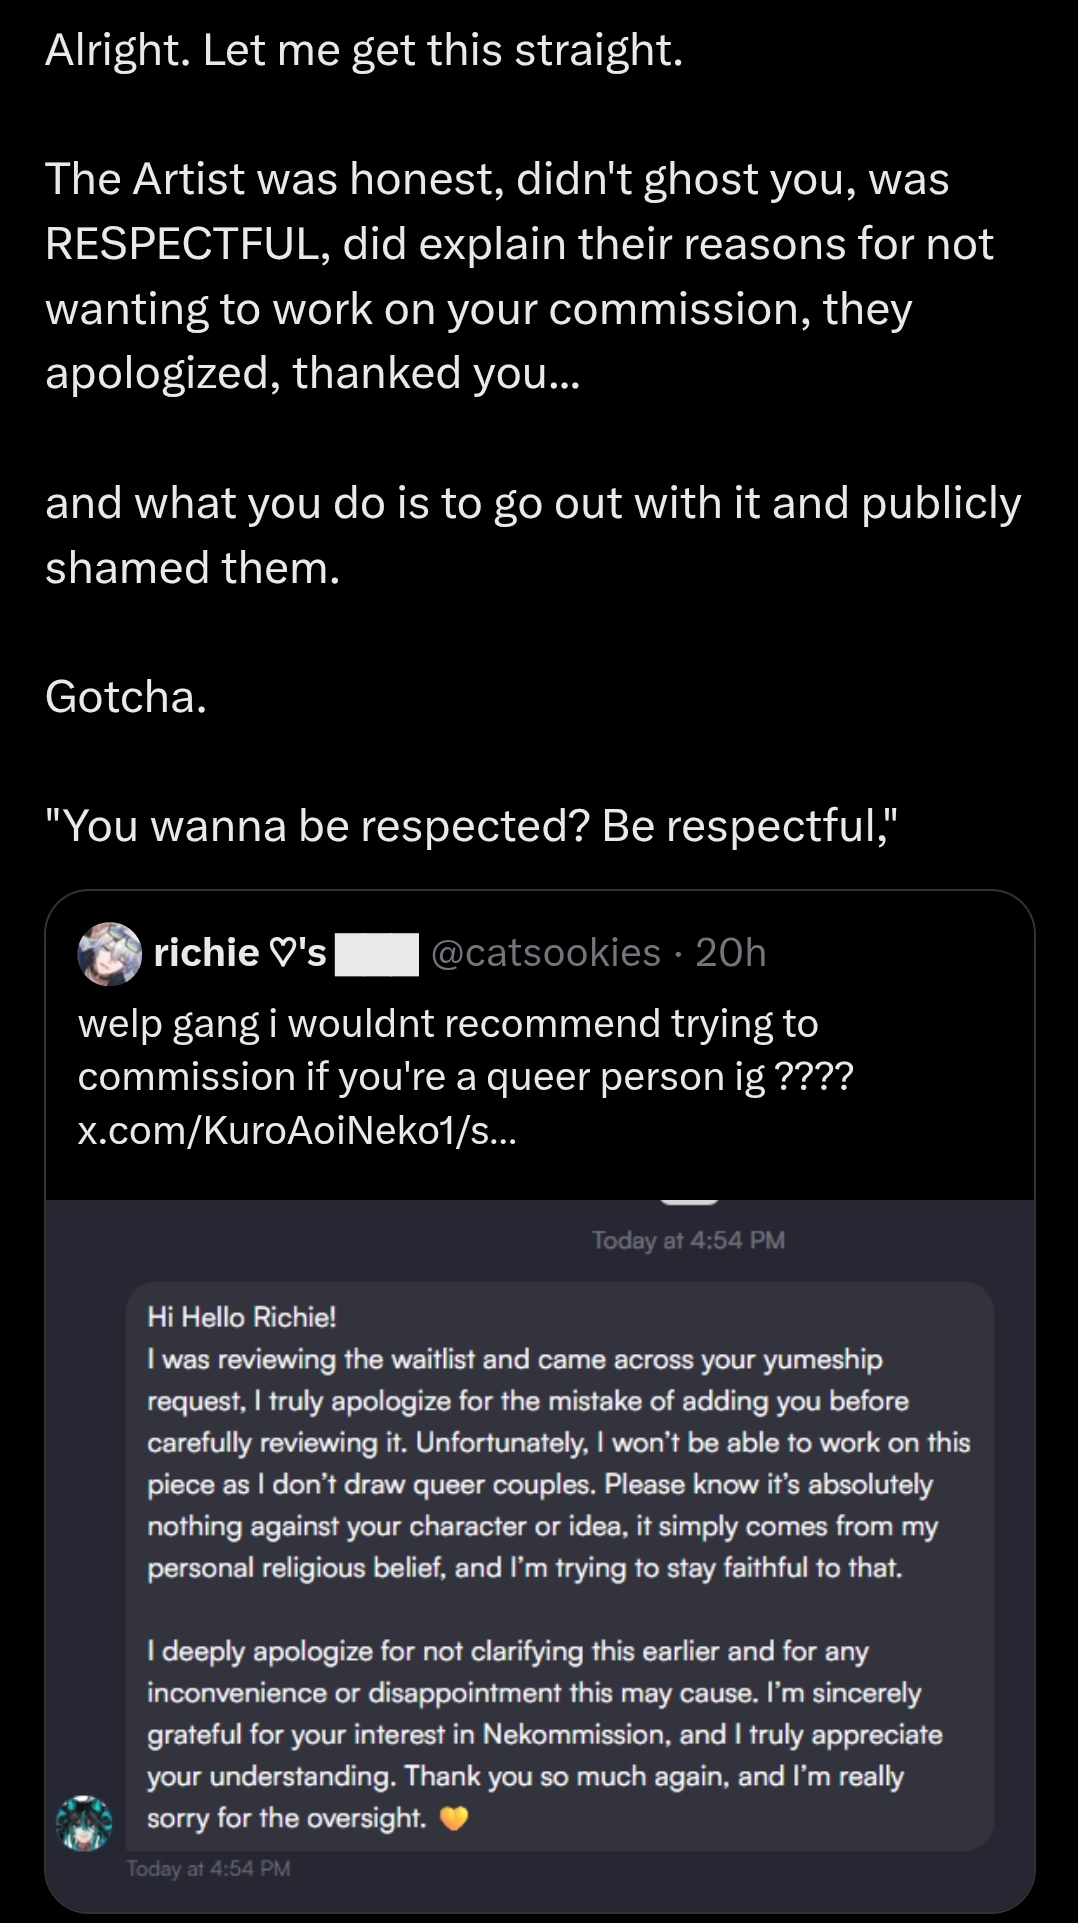1078x1923 pixels.
Task: Open the @catsookies profile handle
Action: click(546, 953)
